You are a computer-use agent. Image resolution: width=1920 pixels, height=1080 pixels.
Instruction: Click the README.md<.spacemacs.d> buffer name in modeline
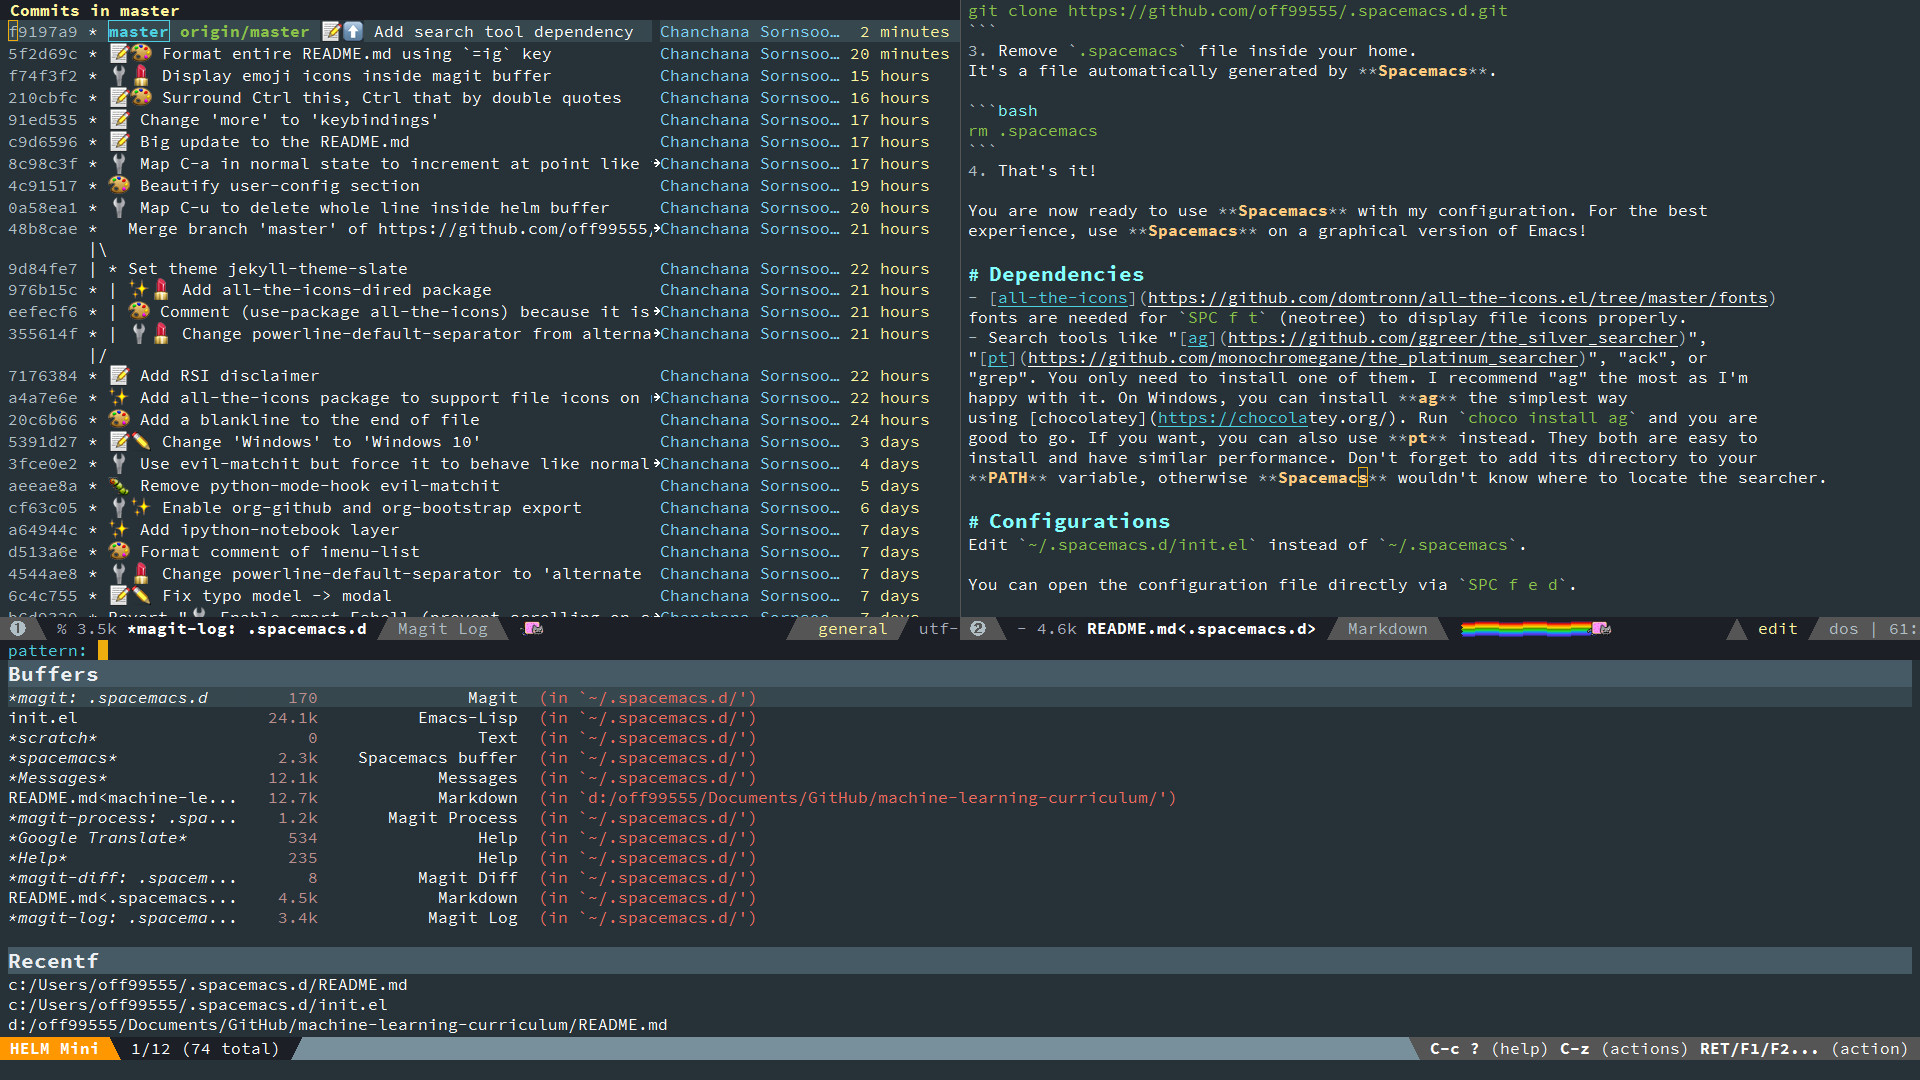1201,629
